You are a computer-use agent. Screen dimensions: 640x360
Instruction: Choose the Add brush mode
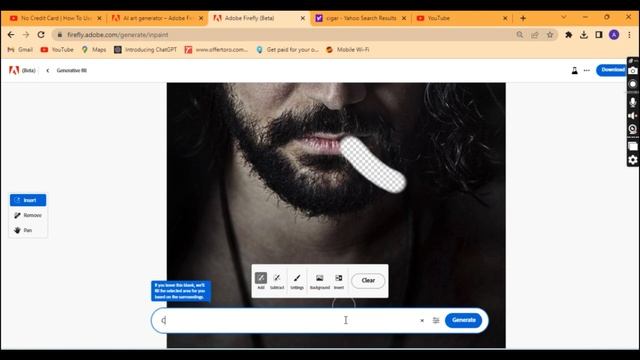click(x=261, y=281)
